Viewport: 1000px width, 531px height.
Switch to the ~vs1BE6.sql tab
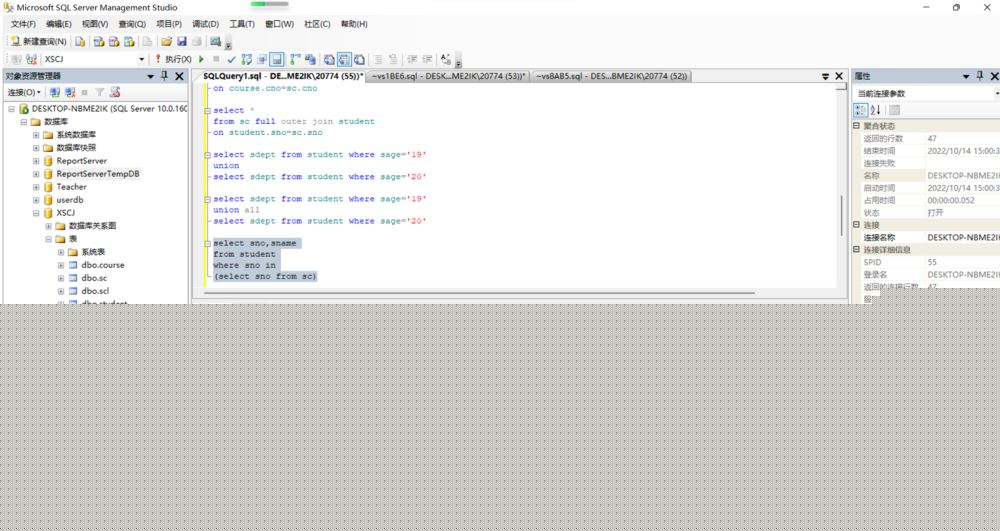[x=446, y=76]
